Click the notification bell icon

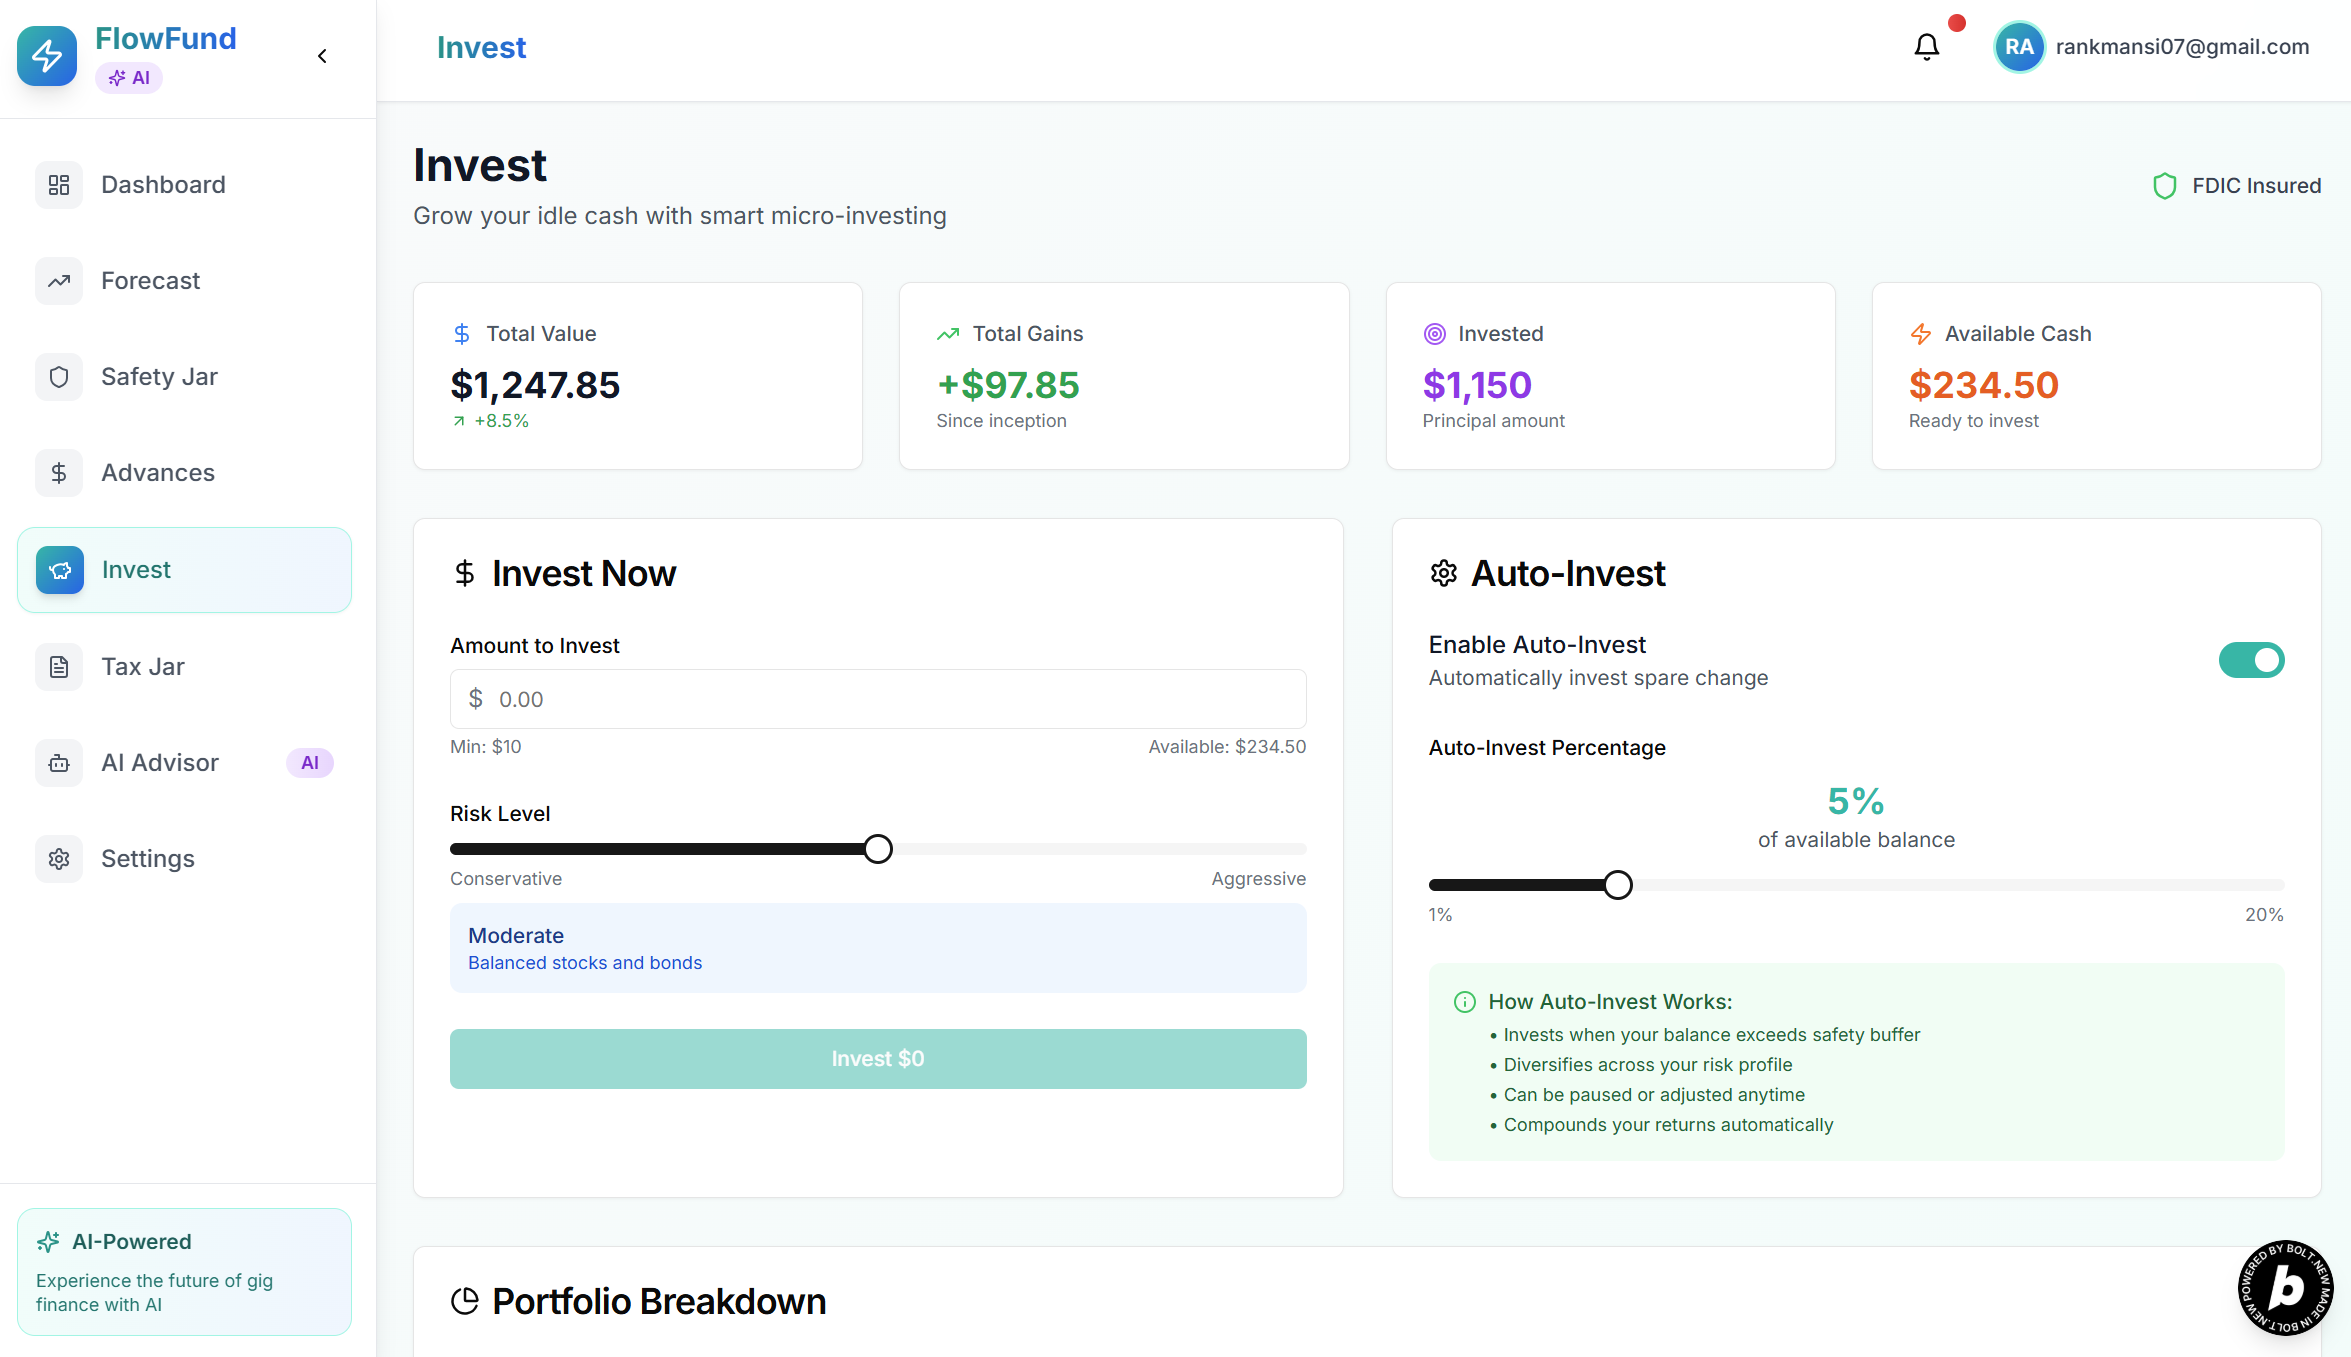click(1926, 47)
